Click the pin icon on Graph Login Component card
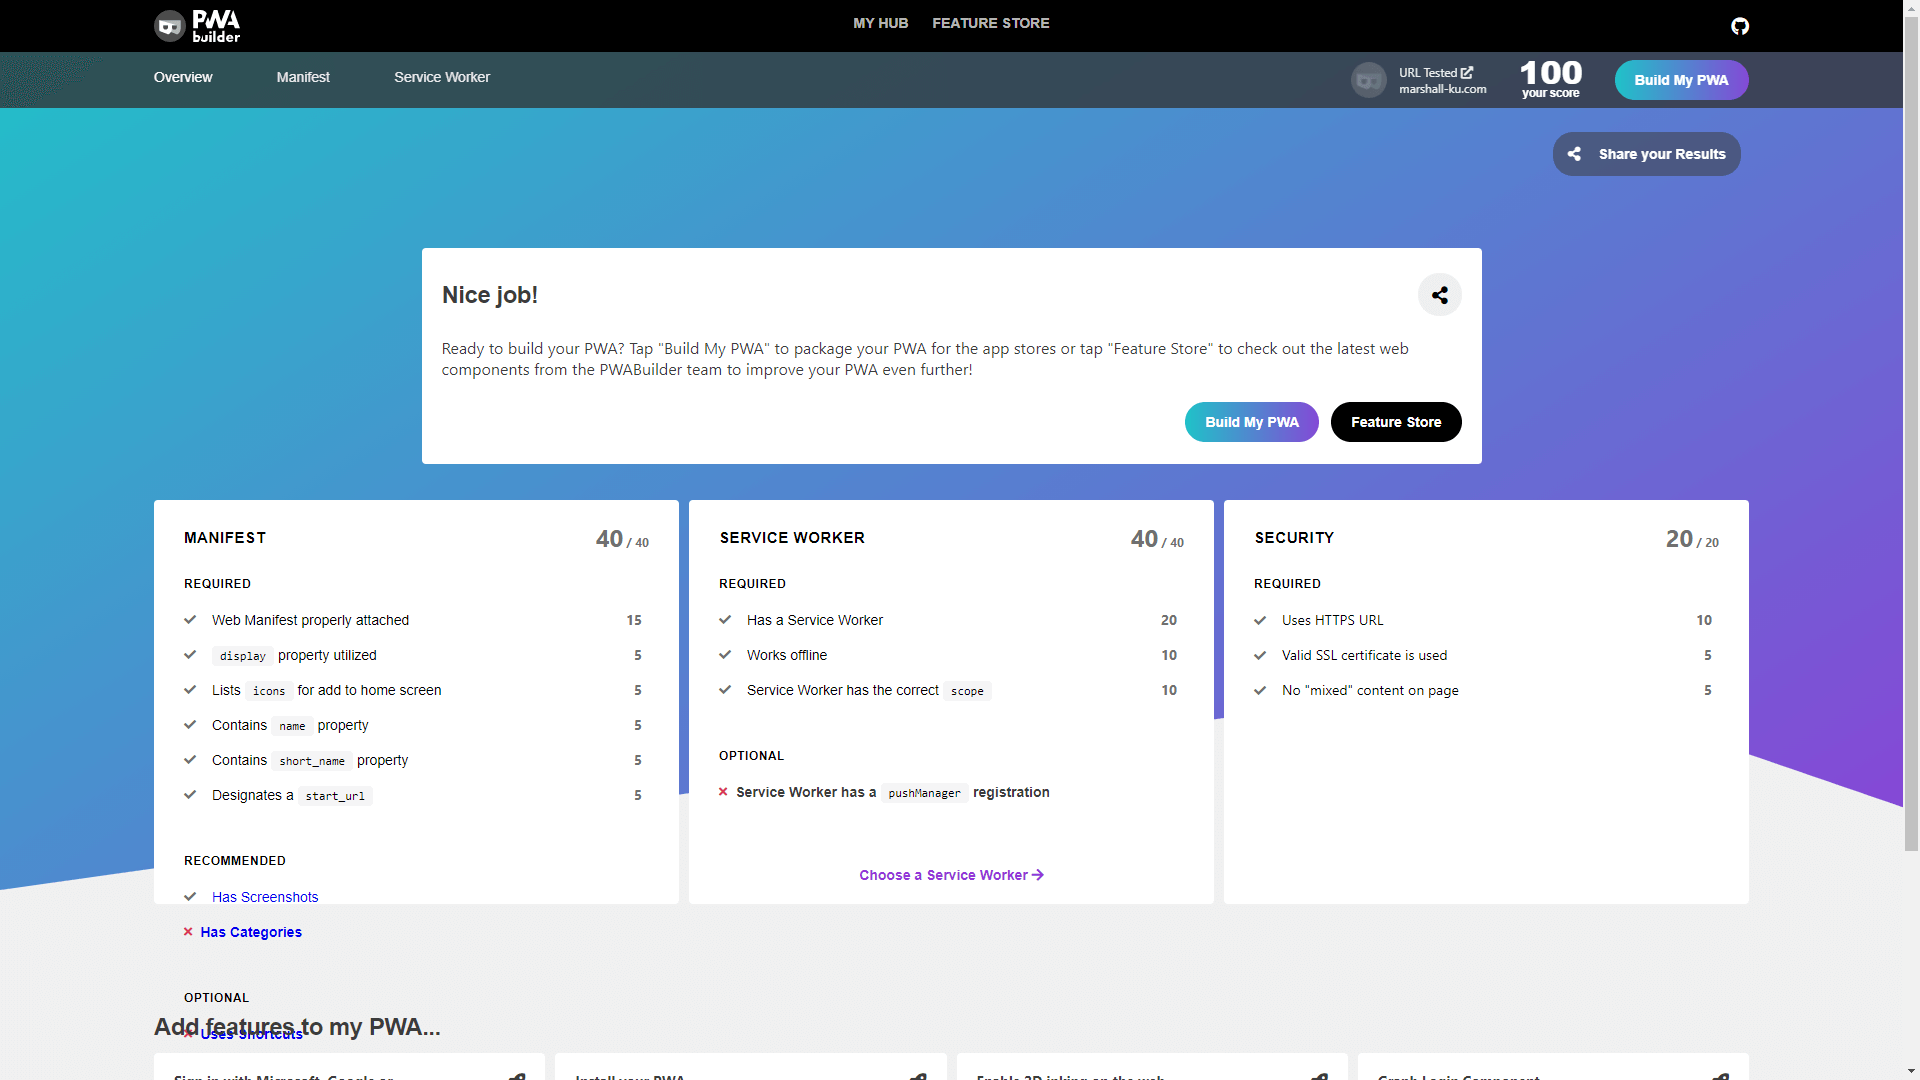 [1723, 1077]
